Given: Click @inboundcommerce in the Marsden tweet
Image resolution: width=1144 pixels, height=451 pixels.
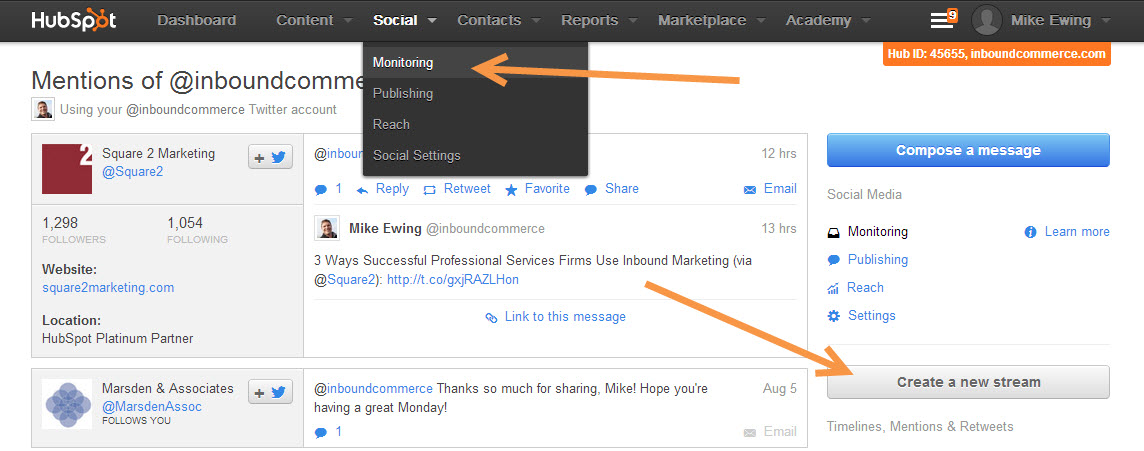Looking at the screenshot, I should [374, 389].
